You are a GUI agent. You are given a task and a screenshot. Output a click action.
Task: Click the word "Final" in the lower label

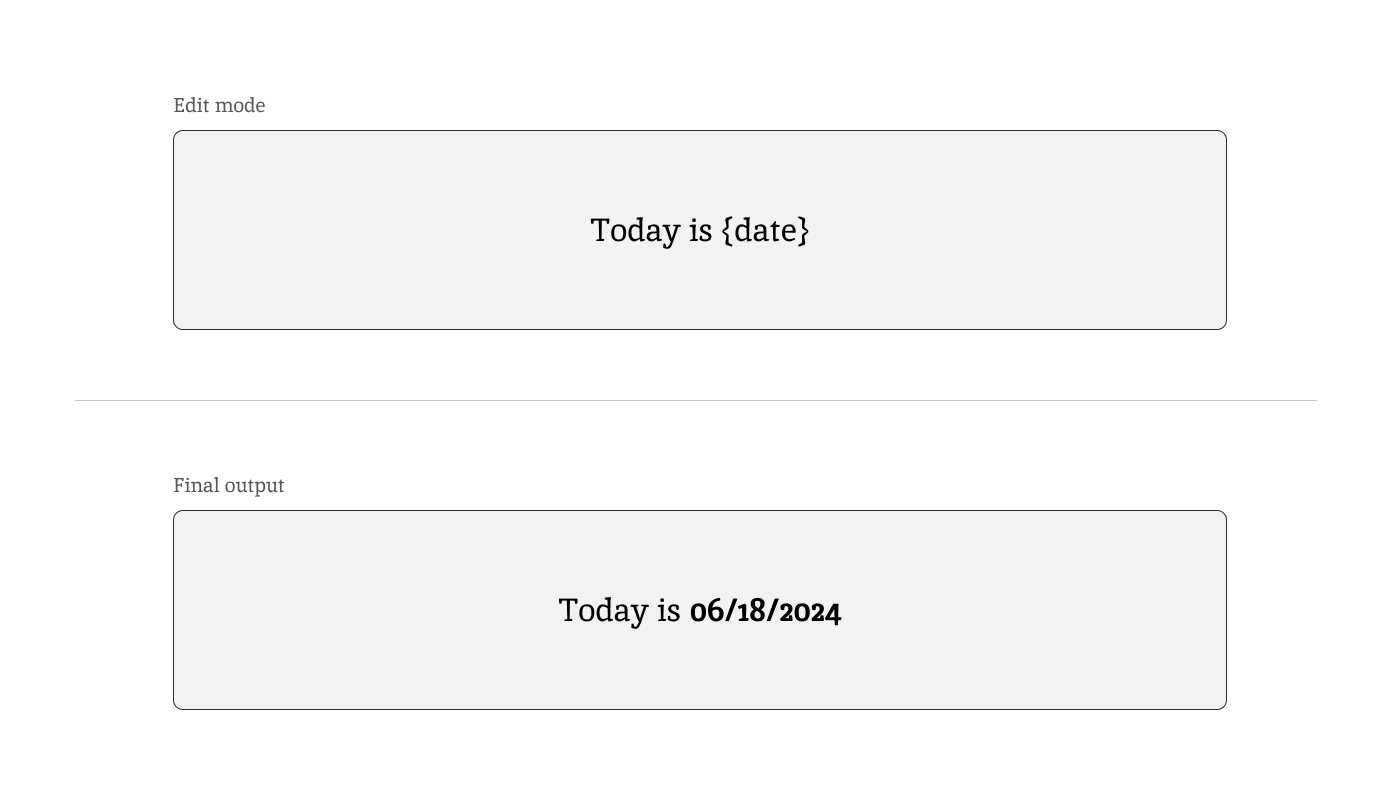coord(196,486)
